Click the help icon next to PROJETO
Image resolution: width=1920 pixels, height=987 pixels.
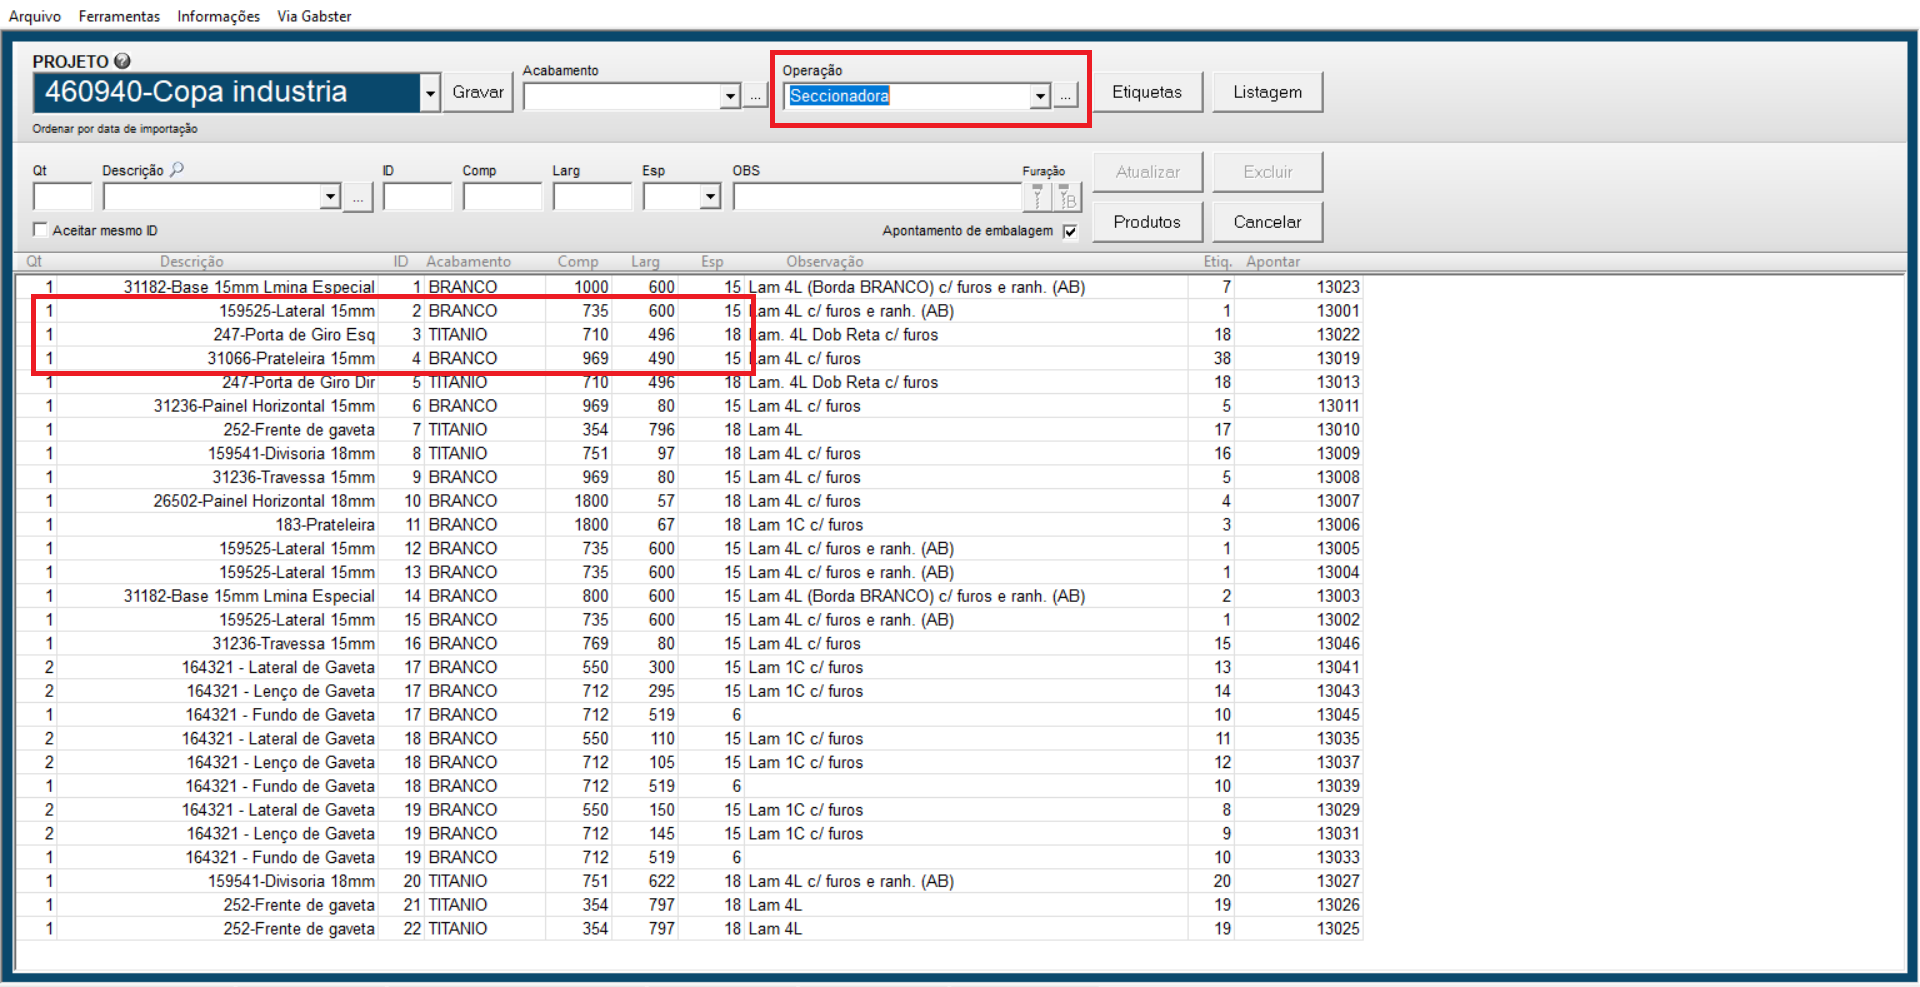[122, 61]
